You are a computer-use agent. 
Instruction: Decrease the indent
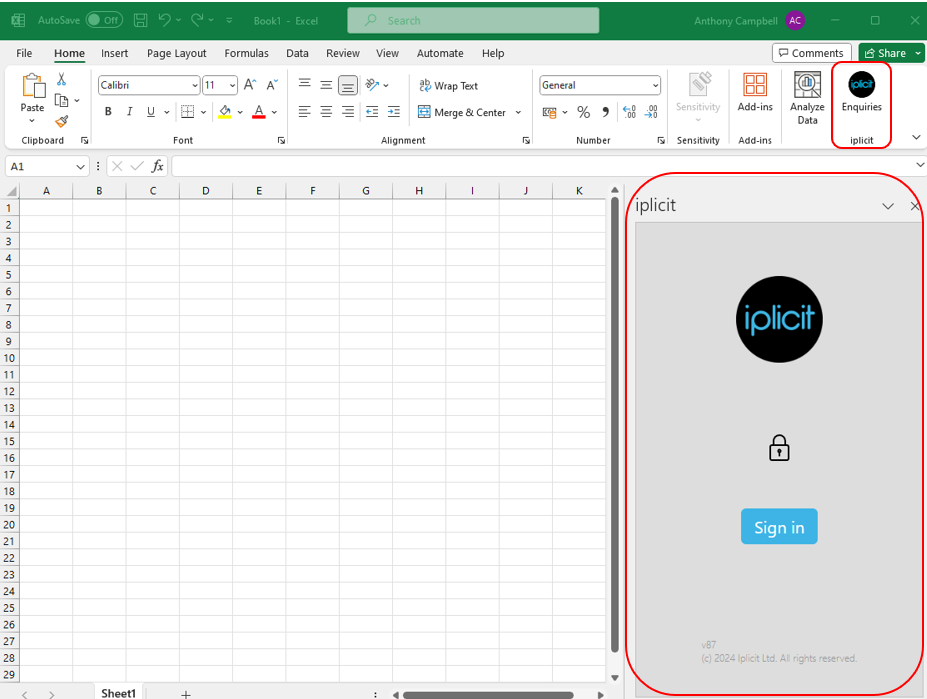point(372,112)
